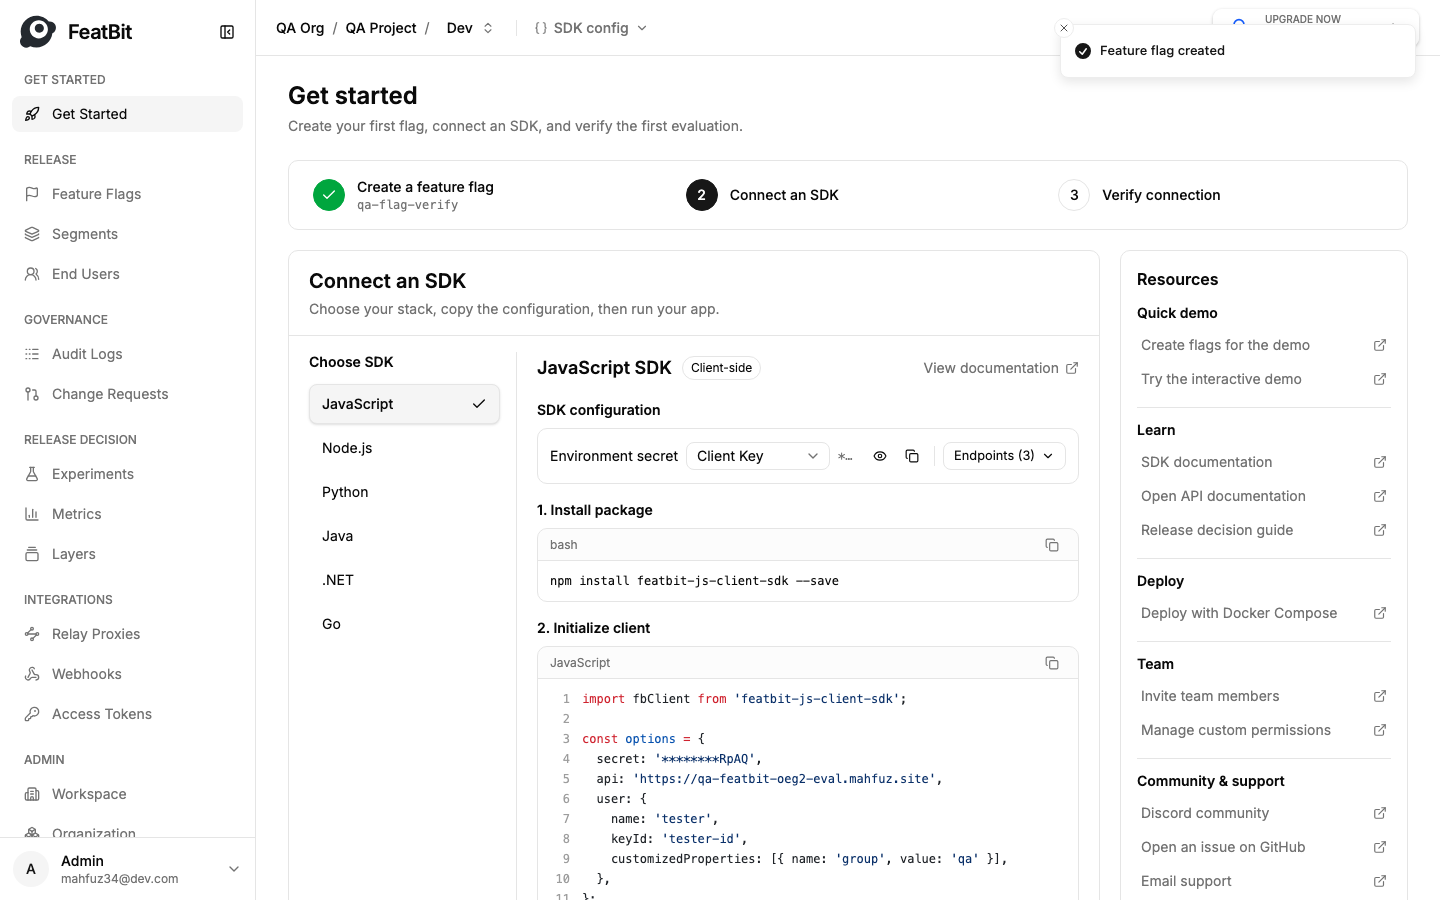The width and height of the screenshot is (1440, 900).
Task: Reveal the environment secret with eye icon
Action: click(880, 456)
